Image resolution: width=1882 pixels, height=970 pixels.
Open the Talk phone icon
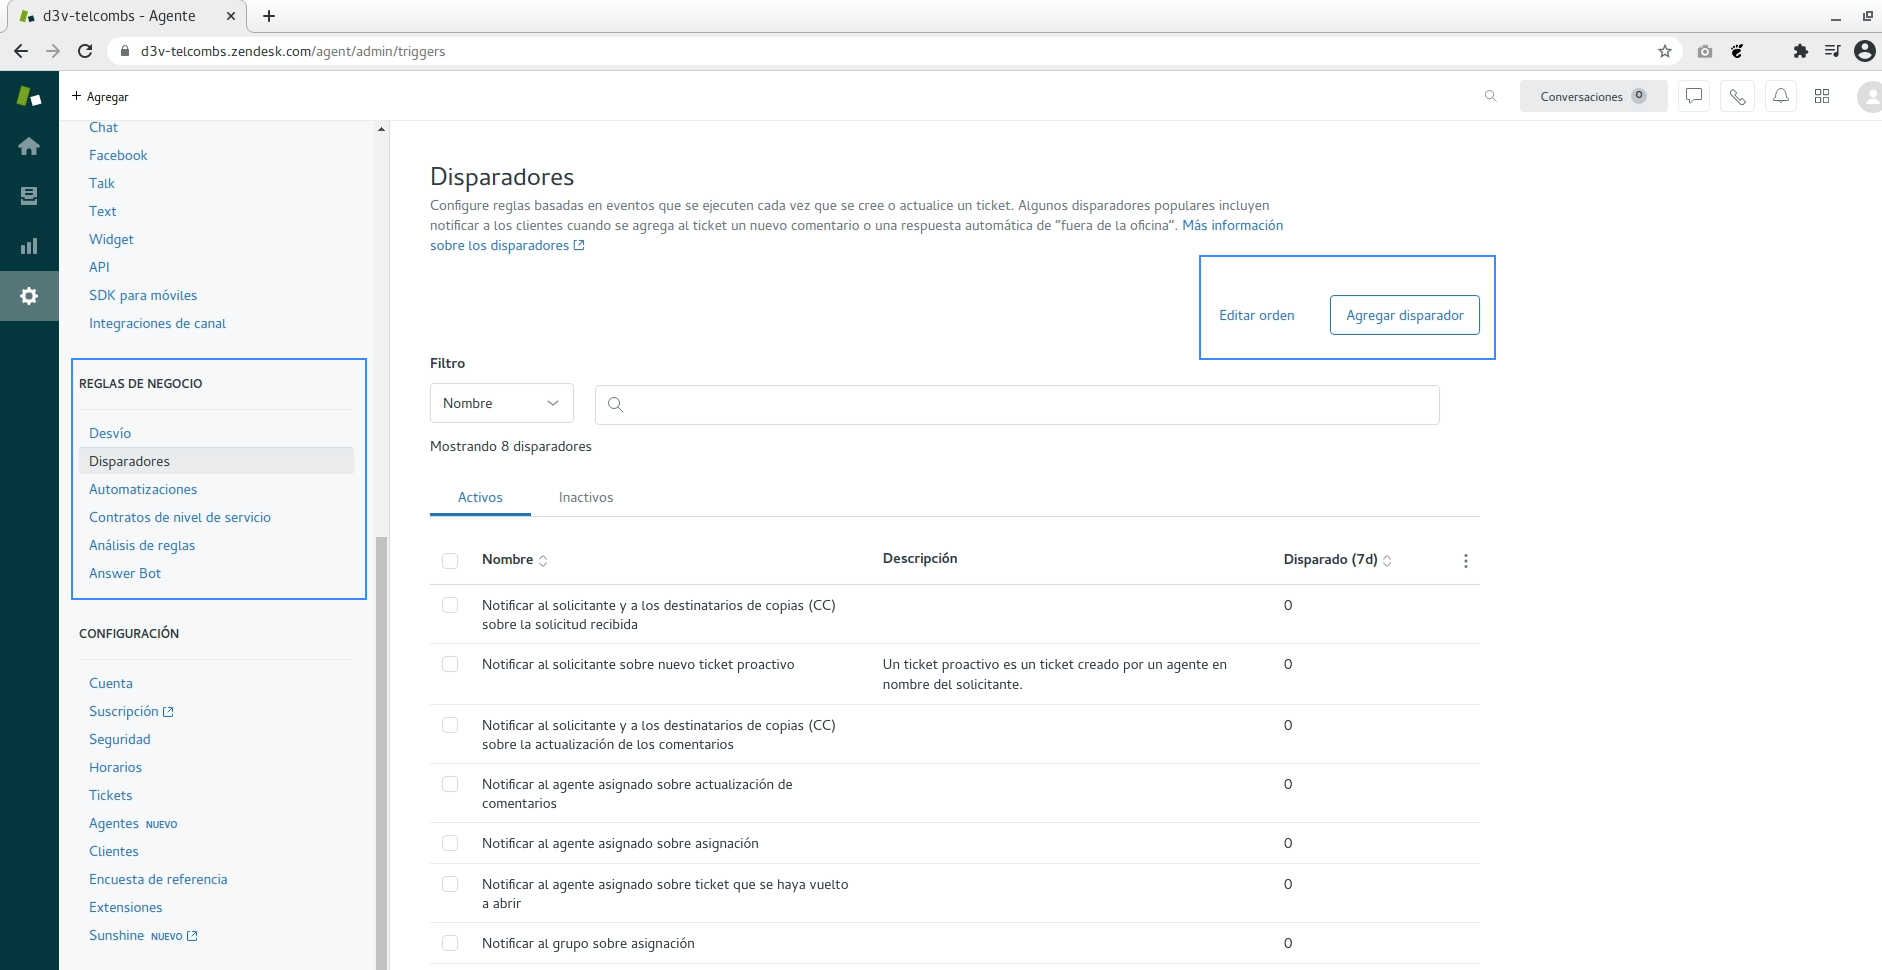(x=1738, y=96)
